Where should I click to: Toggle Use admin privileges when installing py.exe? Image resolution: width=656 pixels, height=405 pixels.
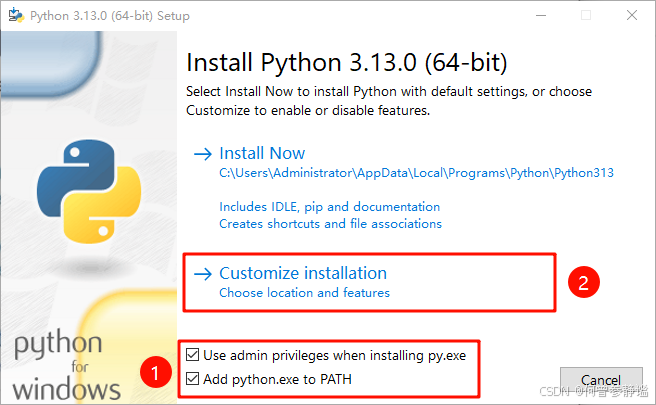click(192, 355)
